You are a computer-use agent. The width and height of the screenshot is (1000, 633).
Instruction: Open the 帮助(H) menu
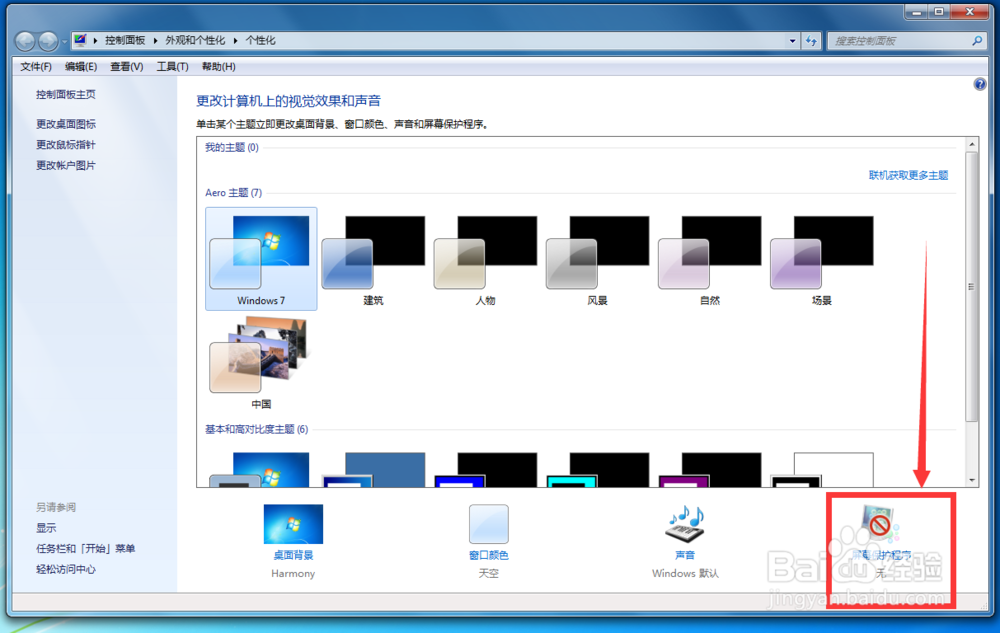[219, 66]
